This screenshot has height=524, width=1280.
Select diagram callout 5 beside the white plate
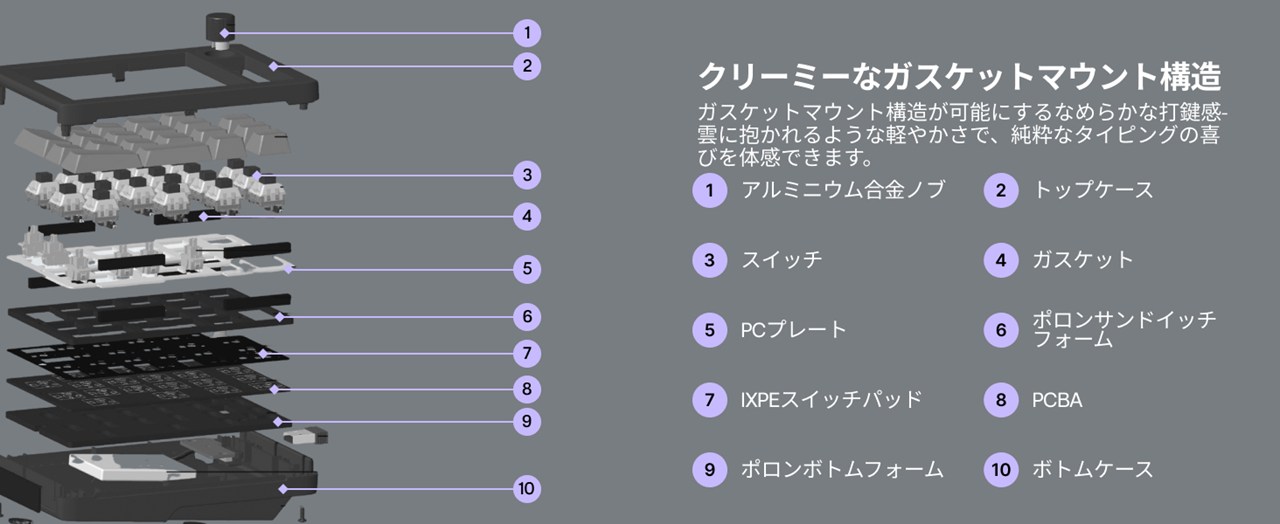(x=526, y=268)
